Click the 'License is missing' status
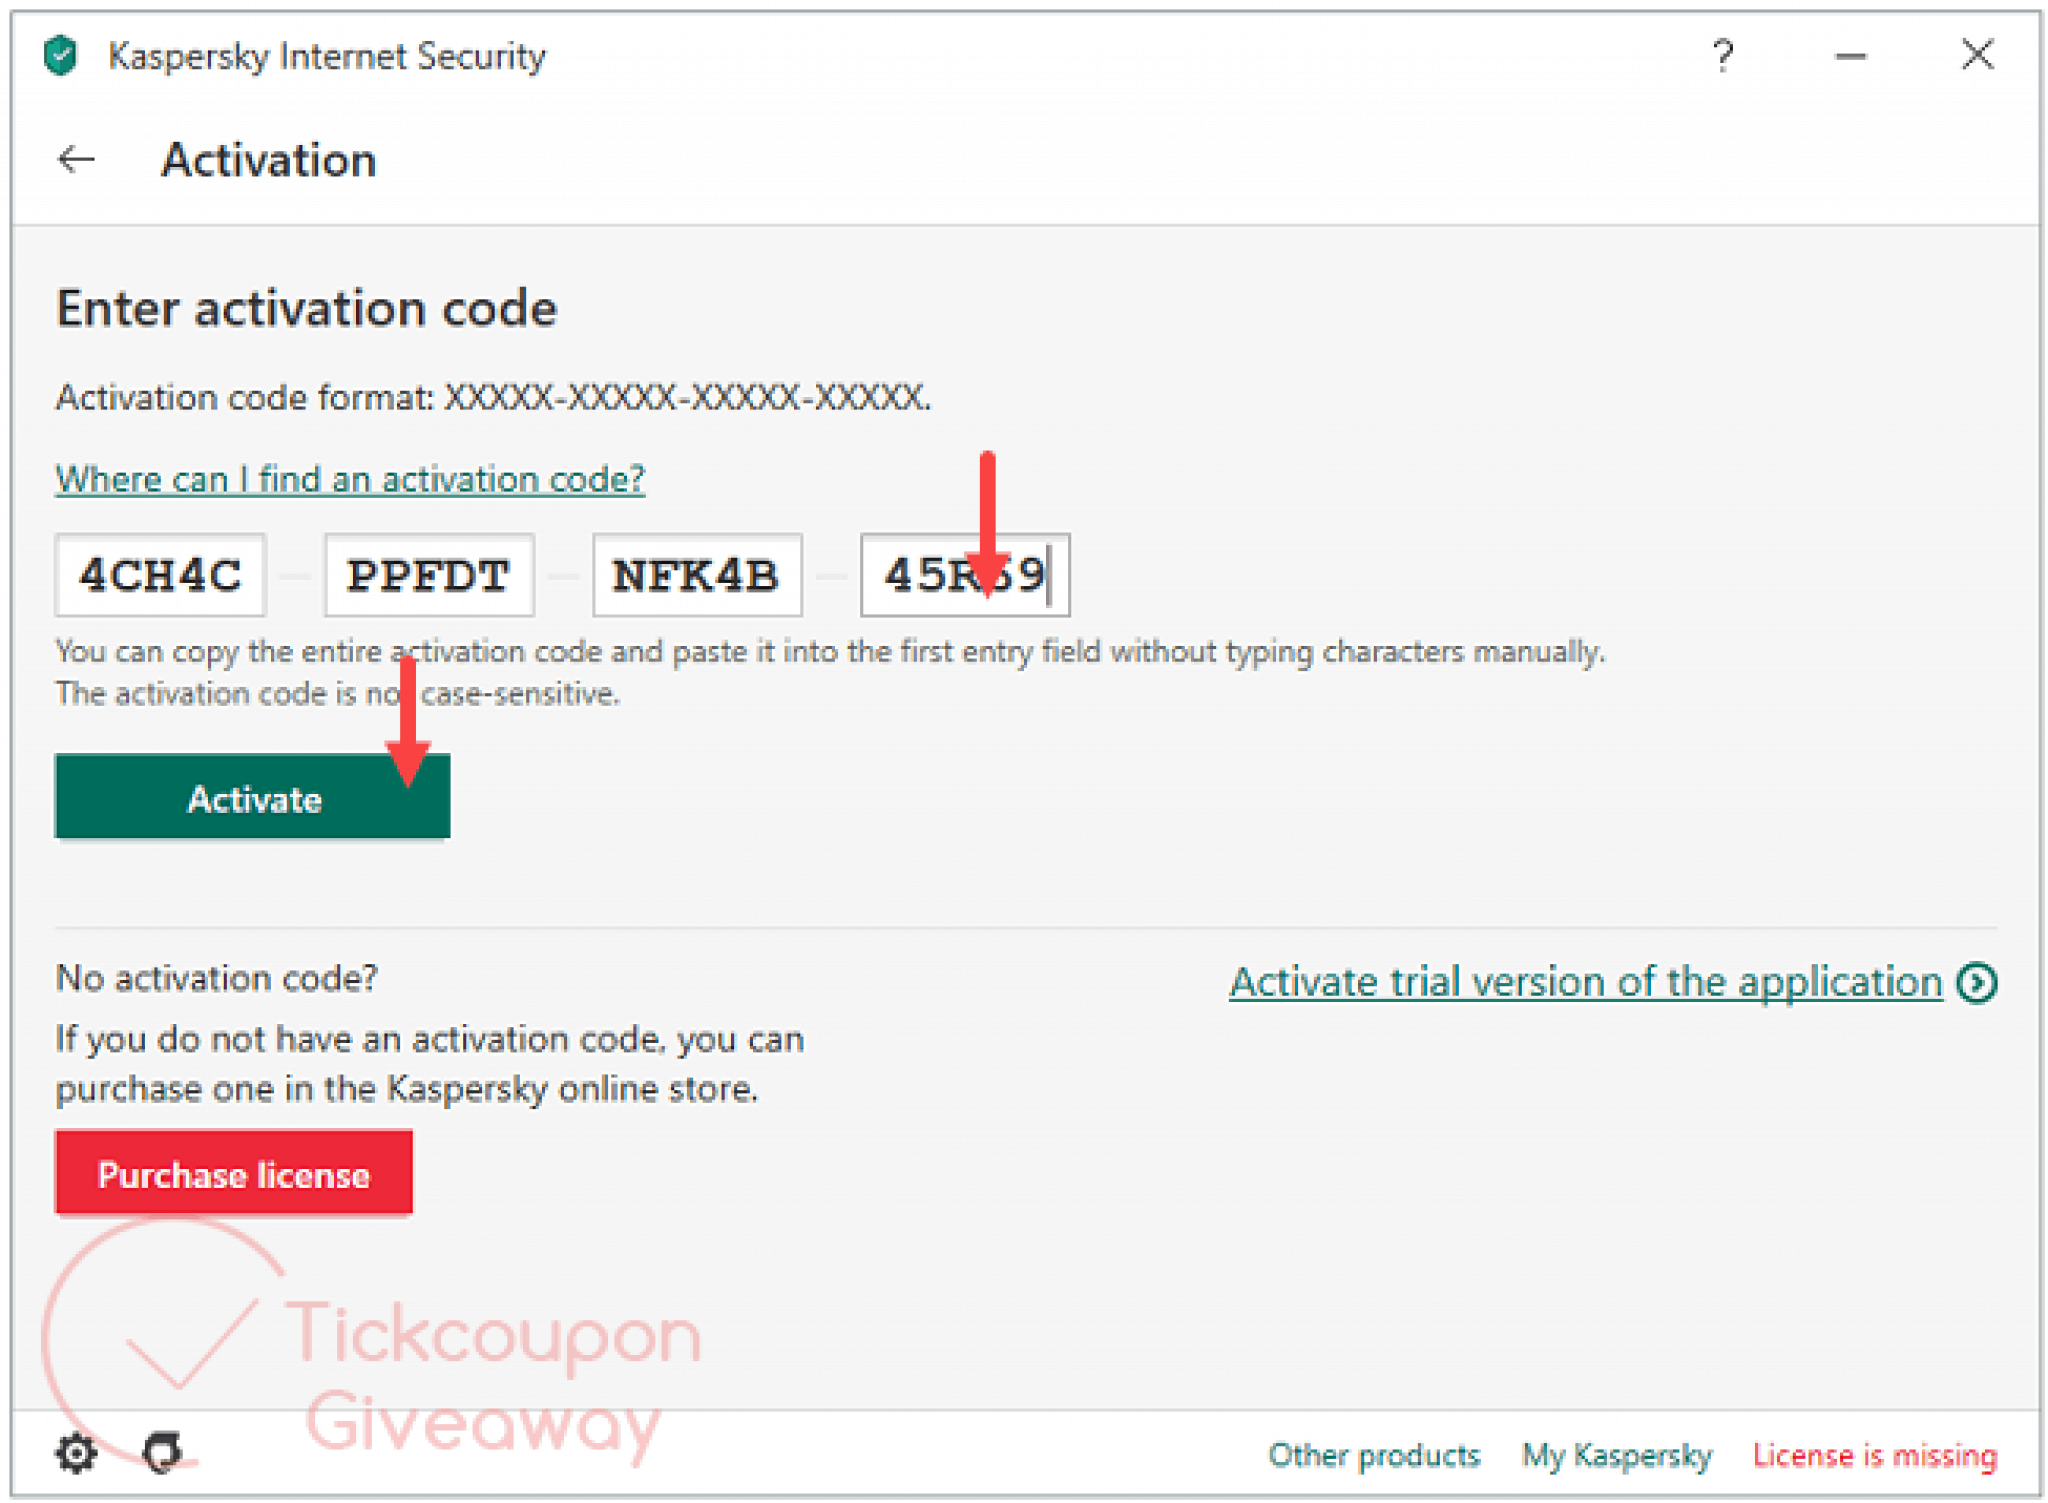The height and width of the screenshot is (1503, 2048). 1874,1455
